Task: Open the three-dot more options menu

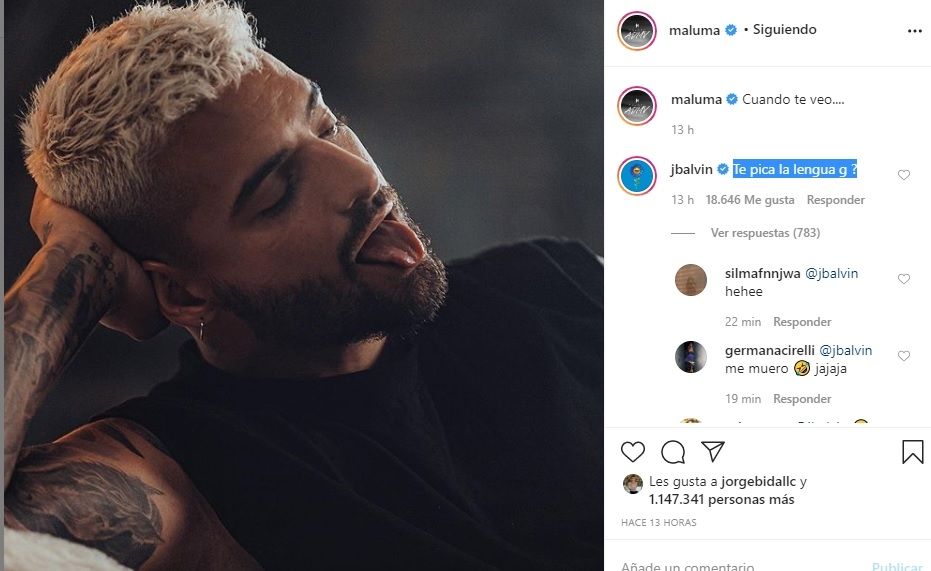Action: (914, 31)
